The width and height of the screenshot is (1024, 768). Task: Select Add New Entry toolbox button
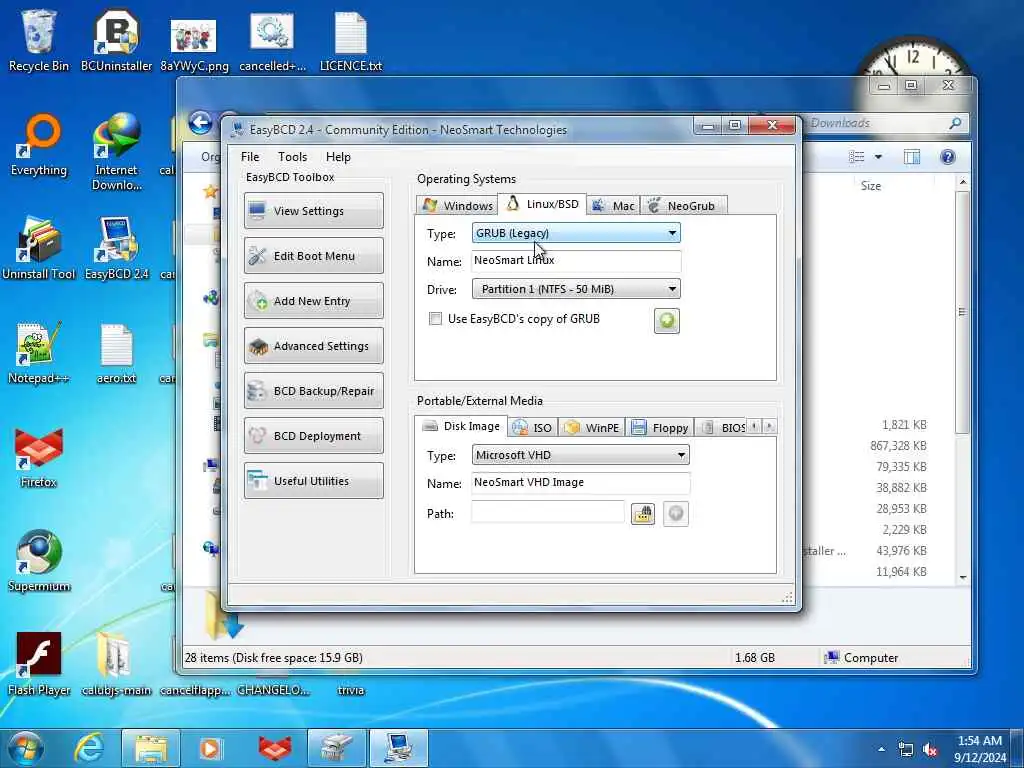313,301
